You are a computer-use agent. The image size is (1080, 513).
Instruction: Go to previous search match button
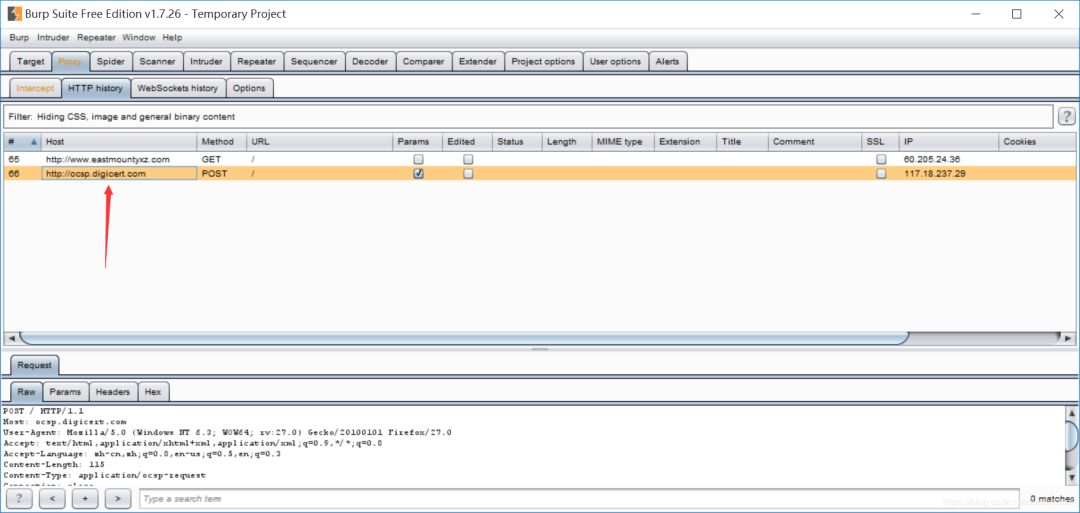tap(52, 499)
